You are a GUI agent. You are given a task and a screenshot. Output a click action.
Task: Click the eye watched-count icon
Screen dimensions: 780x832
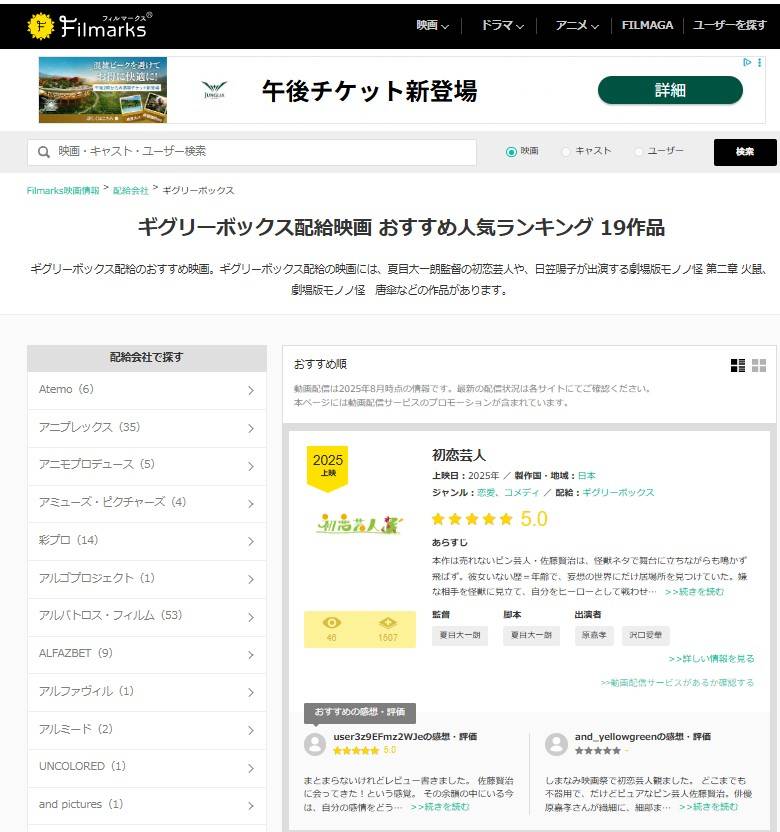click(x=332, y=622)
